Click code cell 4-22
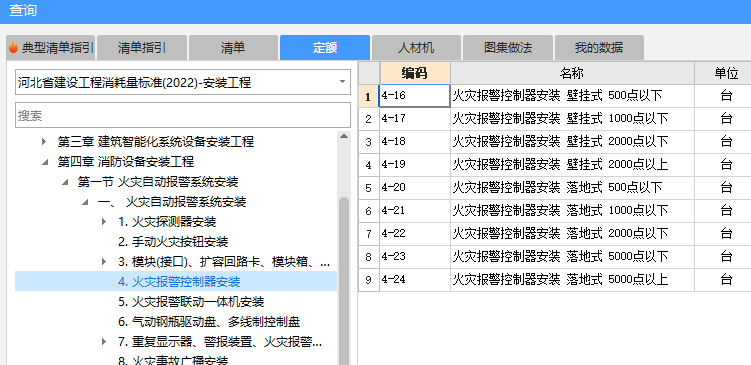The height and width of the screenshot is (365, 751). pyautogui.click(x=415, y=234)
